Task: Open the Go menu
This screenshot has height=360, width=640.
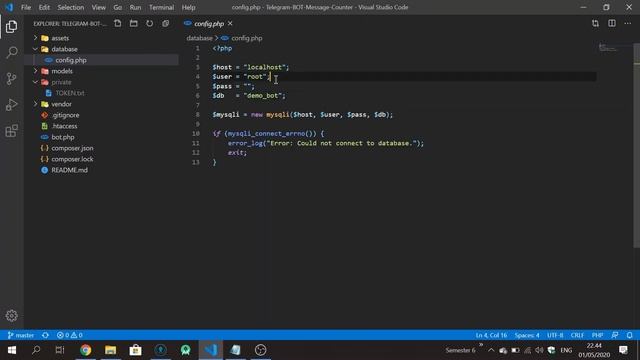Action: pos(118,7)
